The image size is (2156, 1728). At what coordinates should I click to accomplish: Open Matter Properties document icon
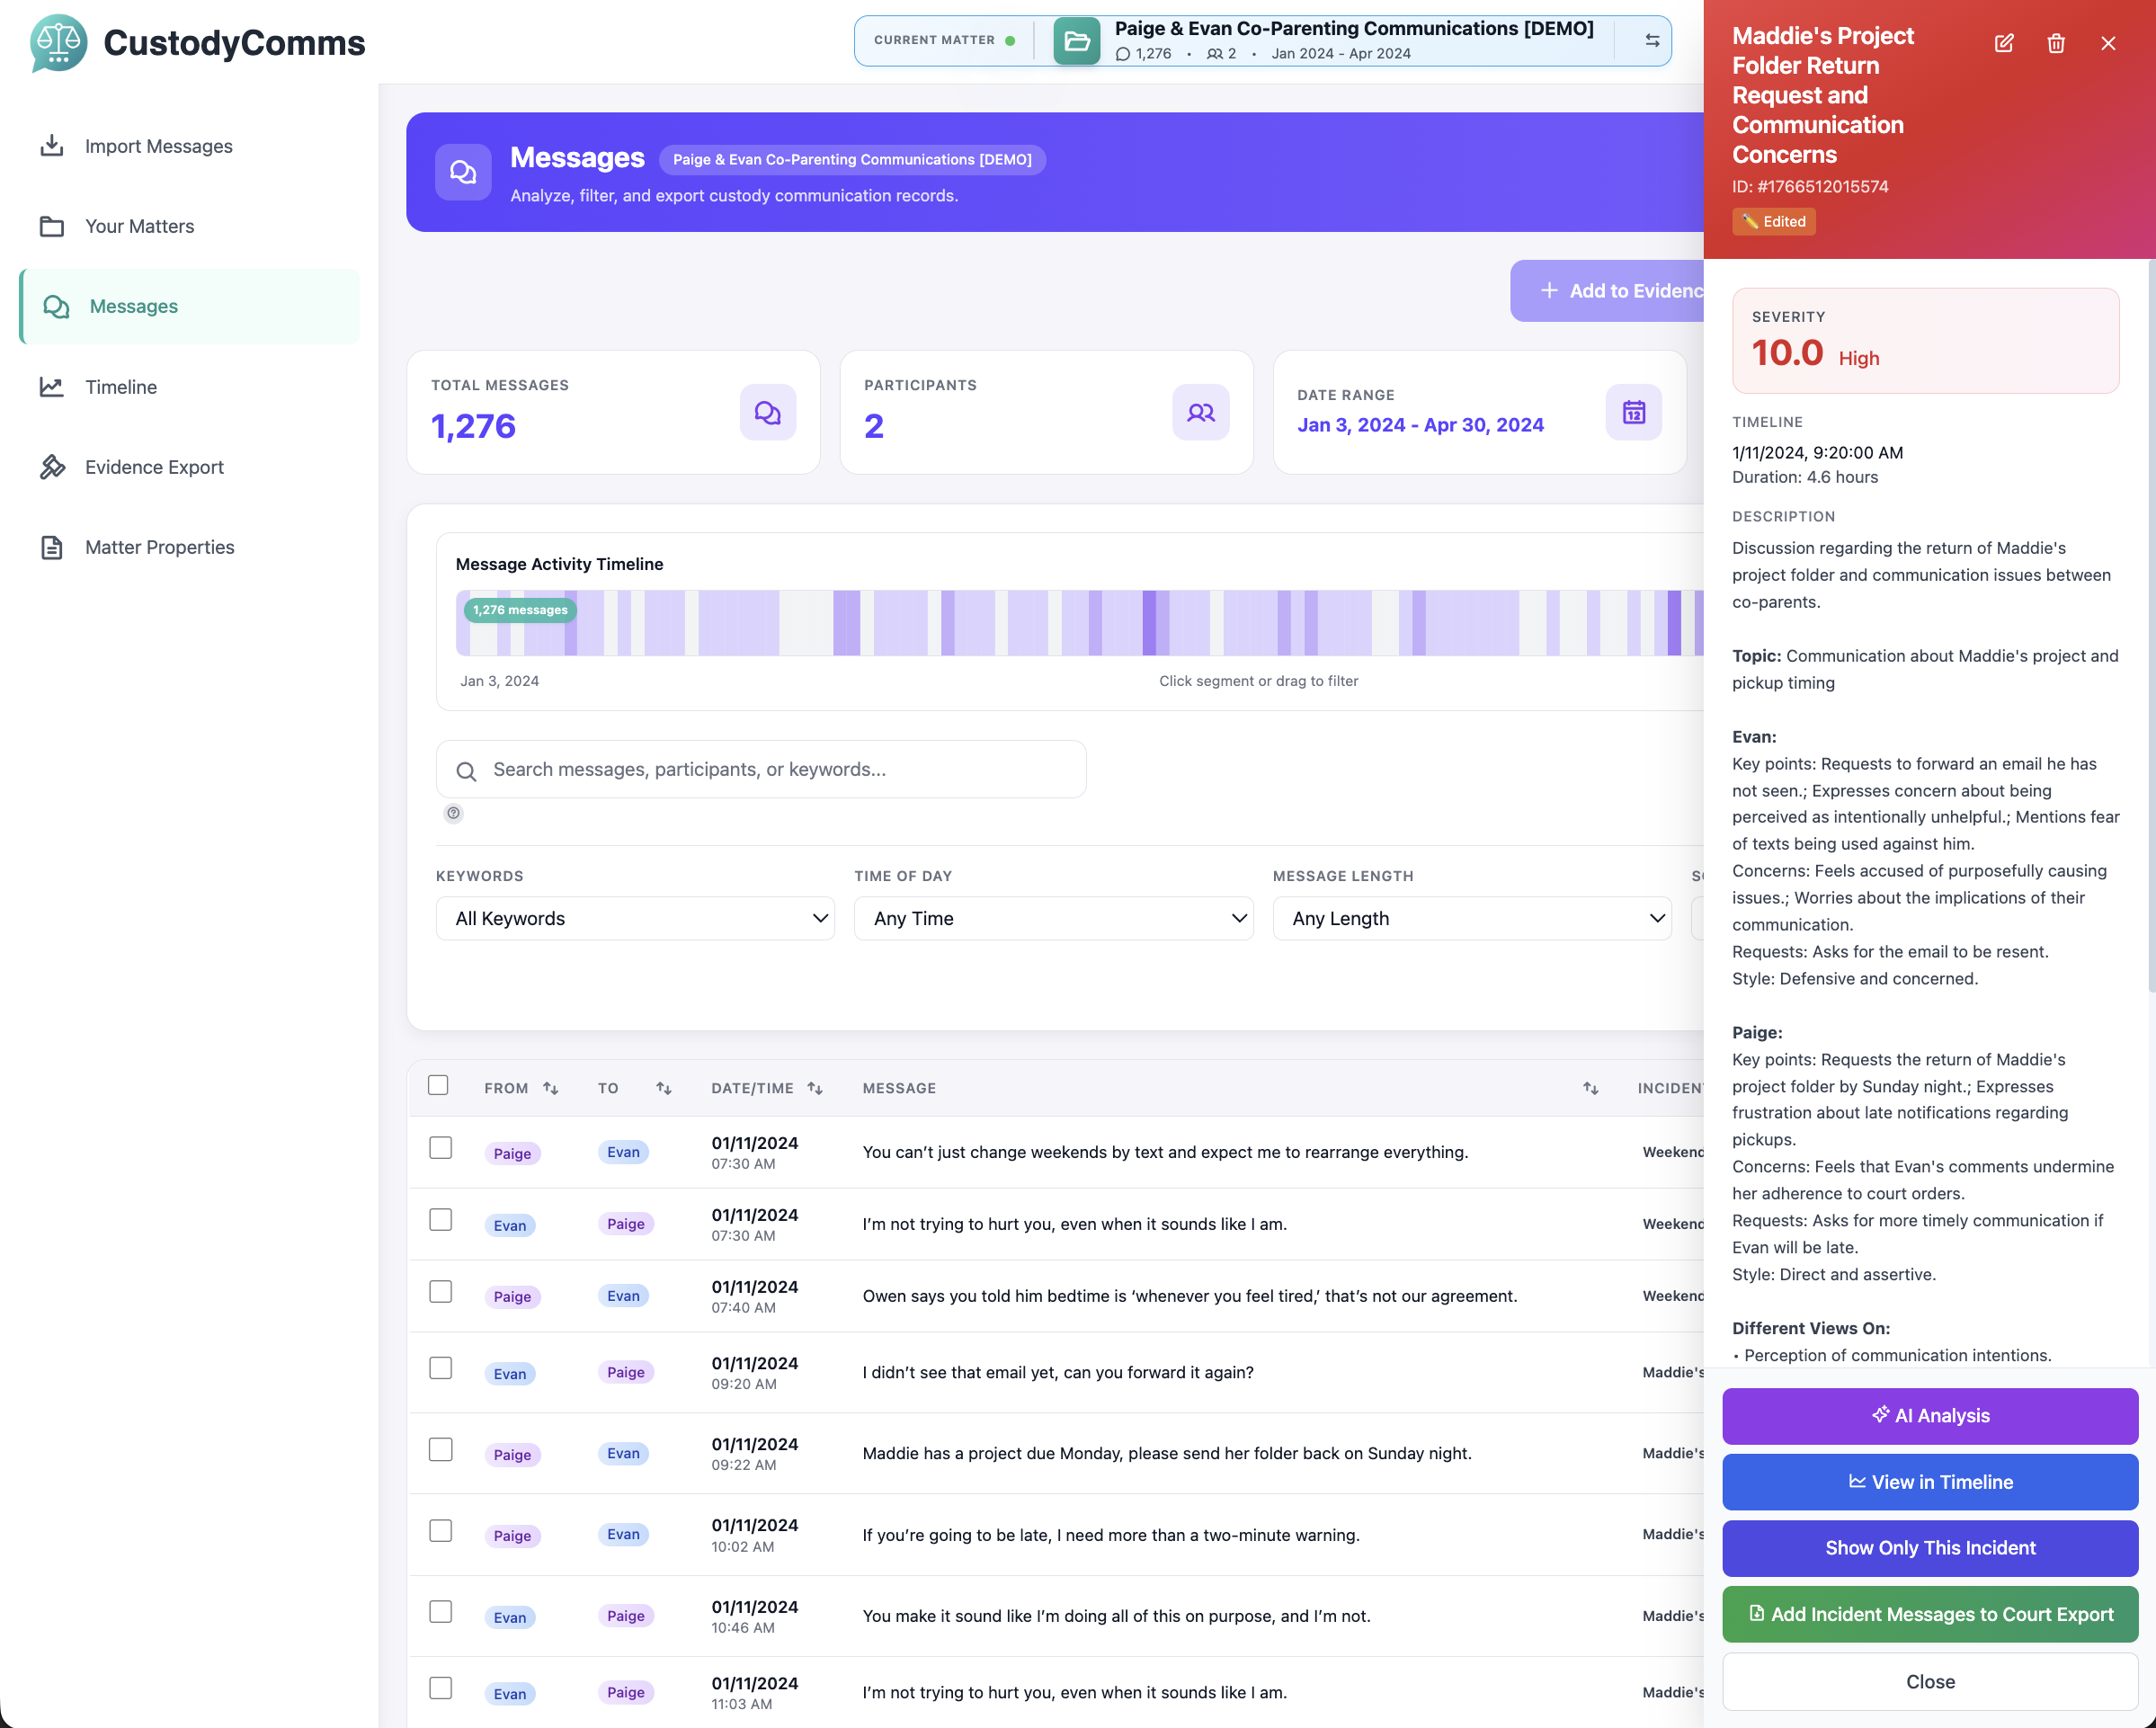53,546
